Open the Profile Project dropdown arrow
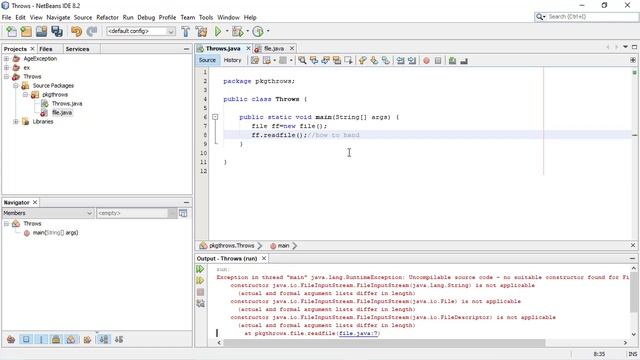Image resolution: width=640 pixels, height=360 pixels. pos(268,31)
